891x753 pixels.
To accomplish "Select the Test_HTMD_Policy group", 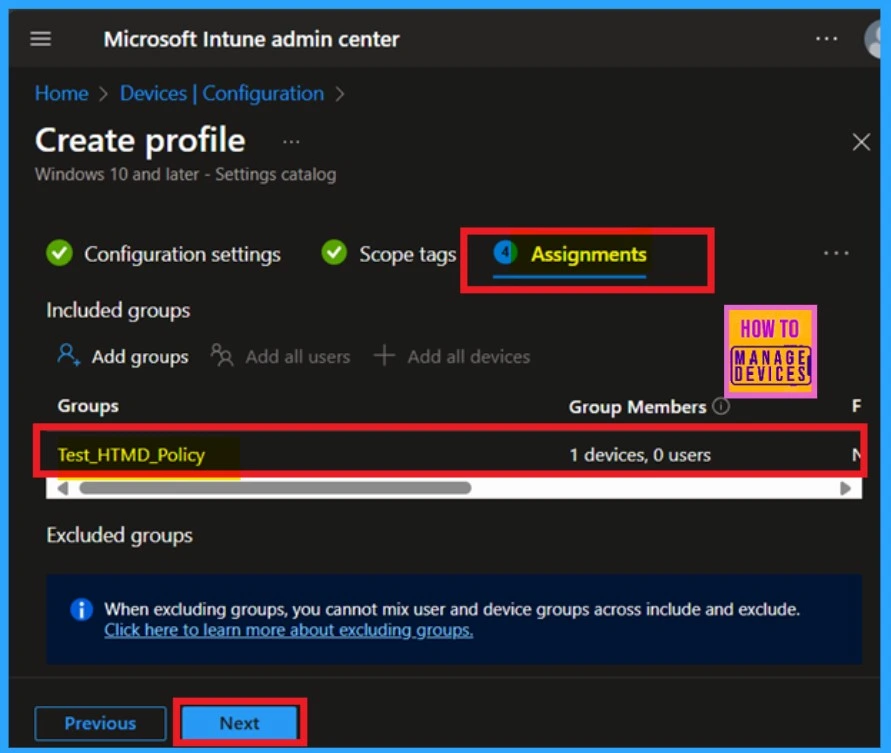I will (x=131, y=455).
